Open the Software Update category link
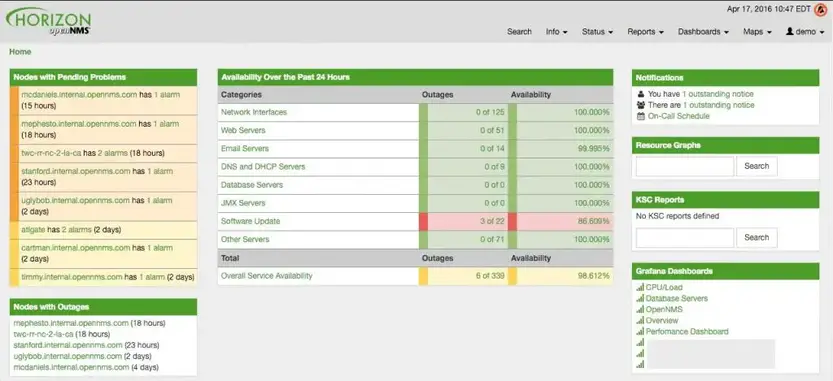The image size is (833, 381). [x=250, y=222]
